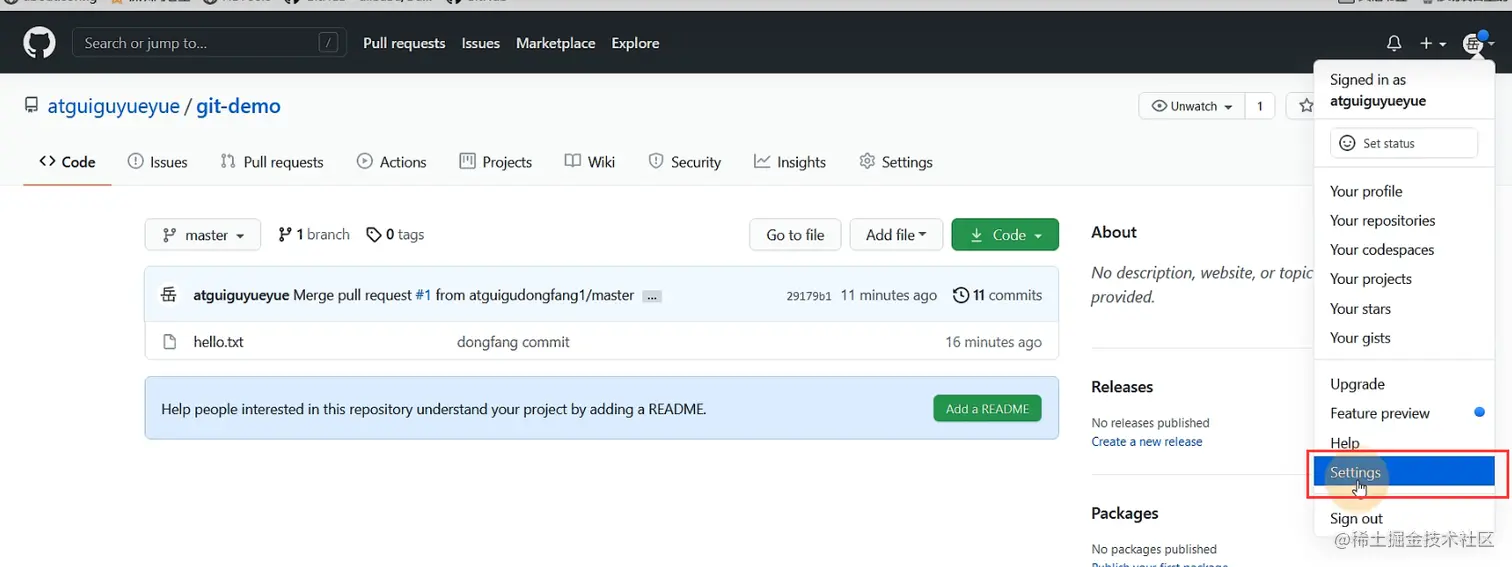Screen dimensions: 1512x567
Task: Click the hello.txt file icon
Action: click(x=169, y=342)
